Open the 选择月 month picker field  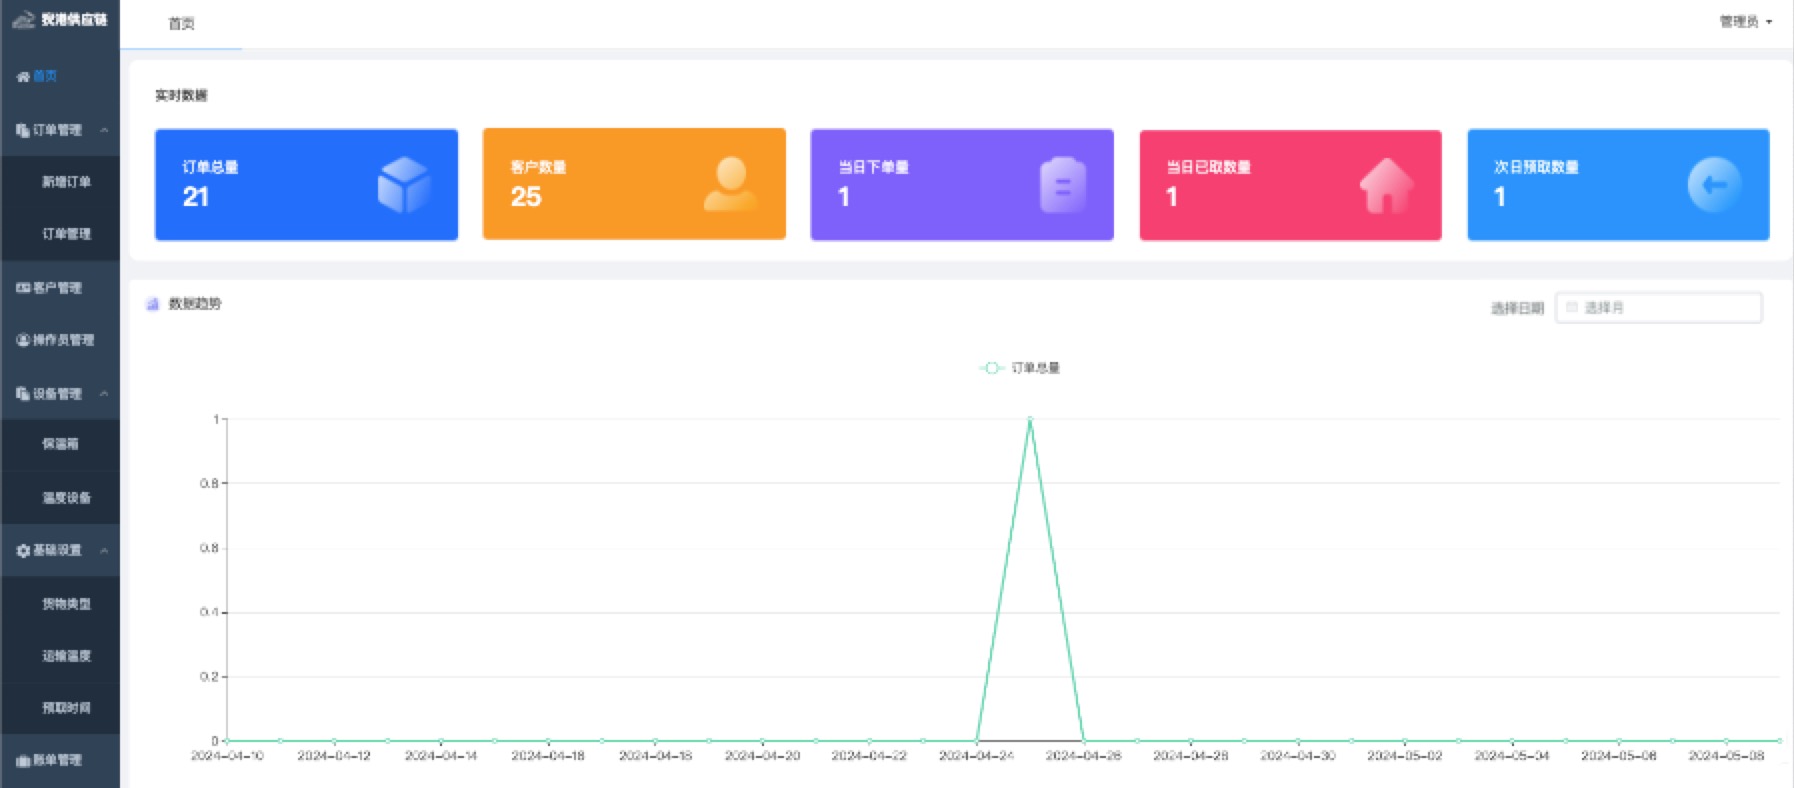1659,307
